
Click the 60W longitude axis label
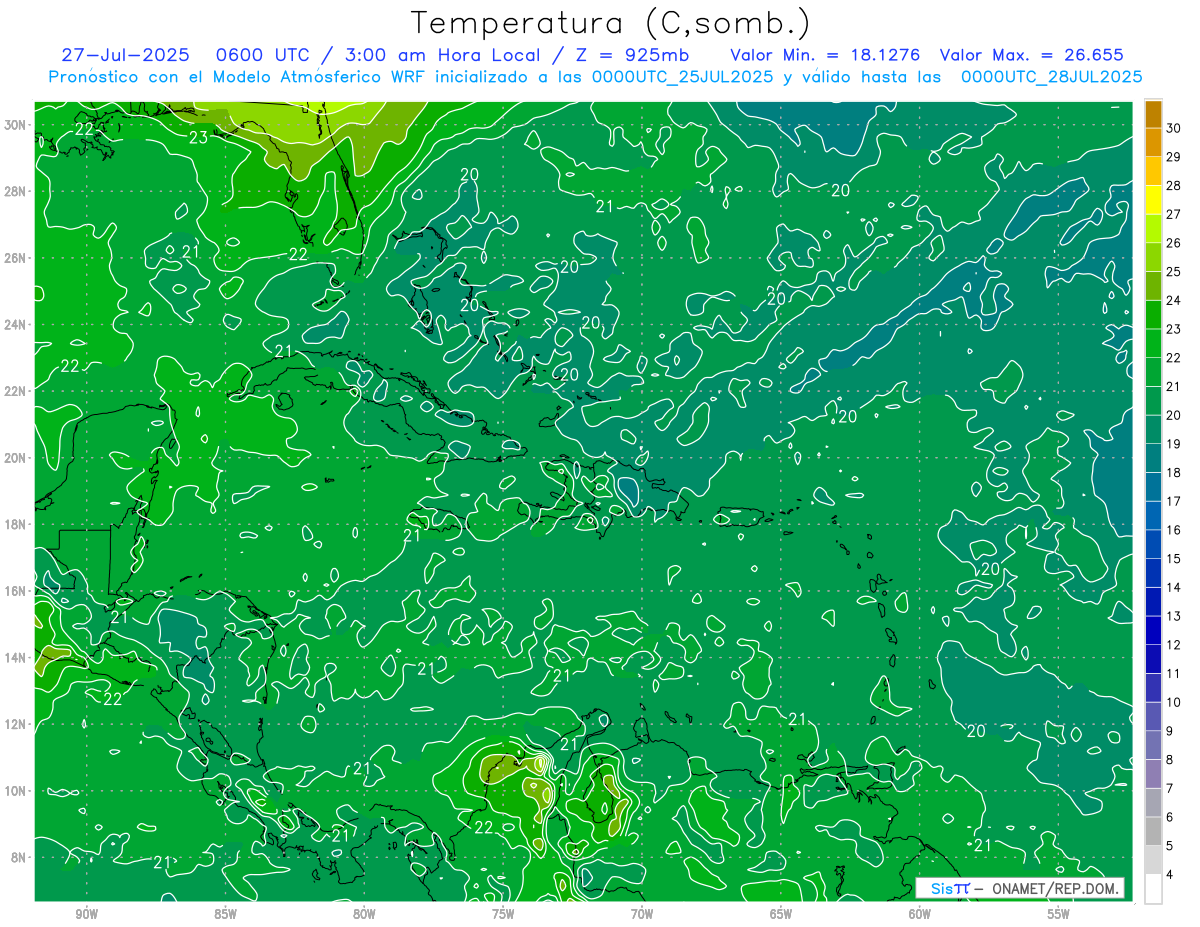920,915
